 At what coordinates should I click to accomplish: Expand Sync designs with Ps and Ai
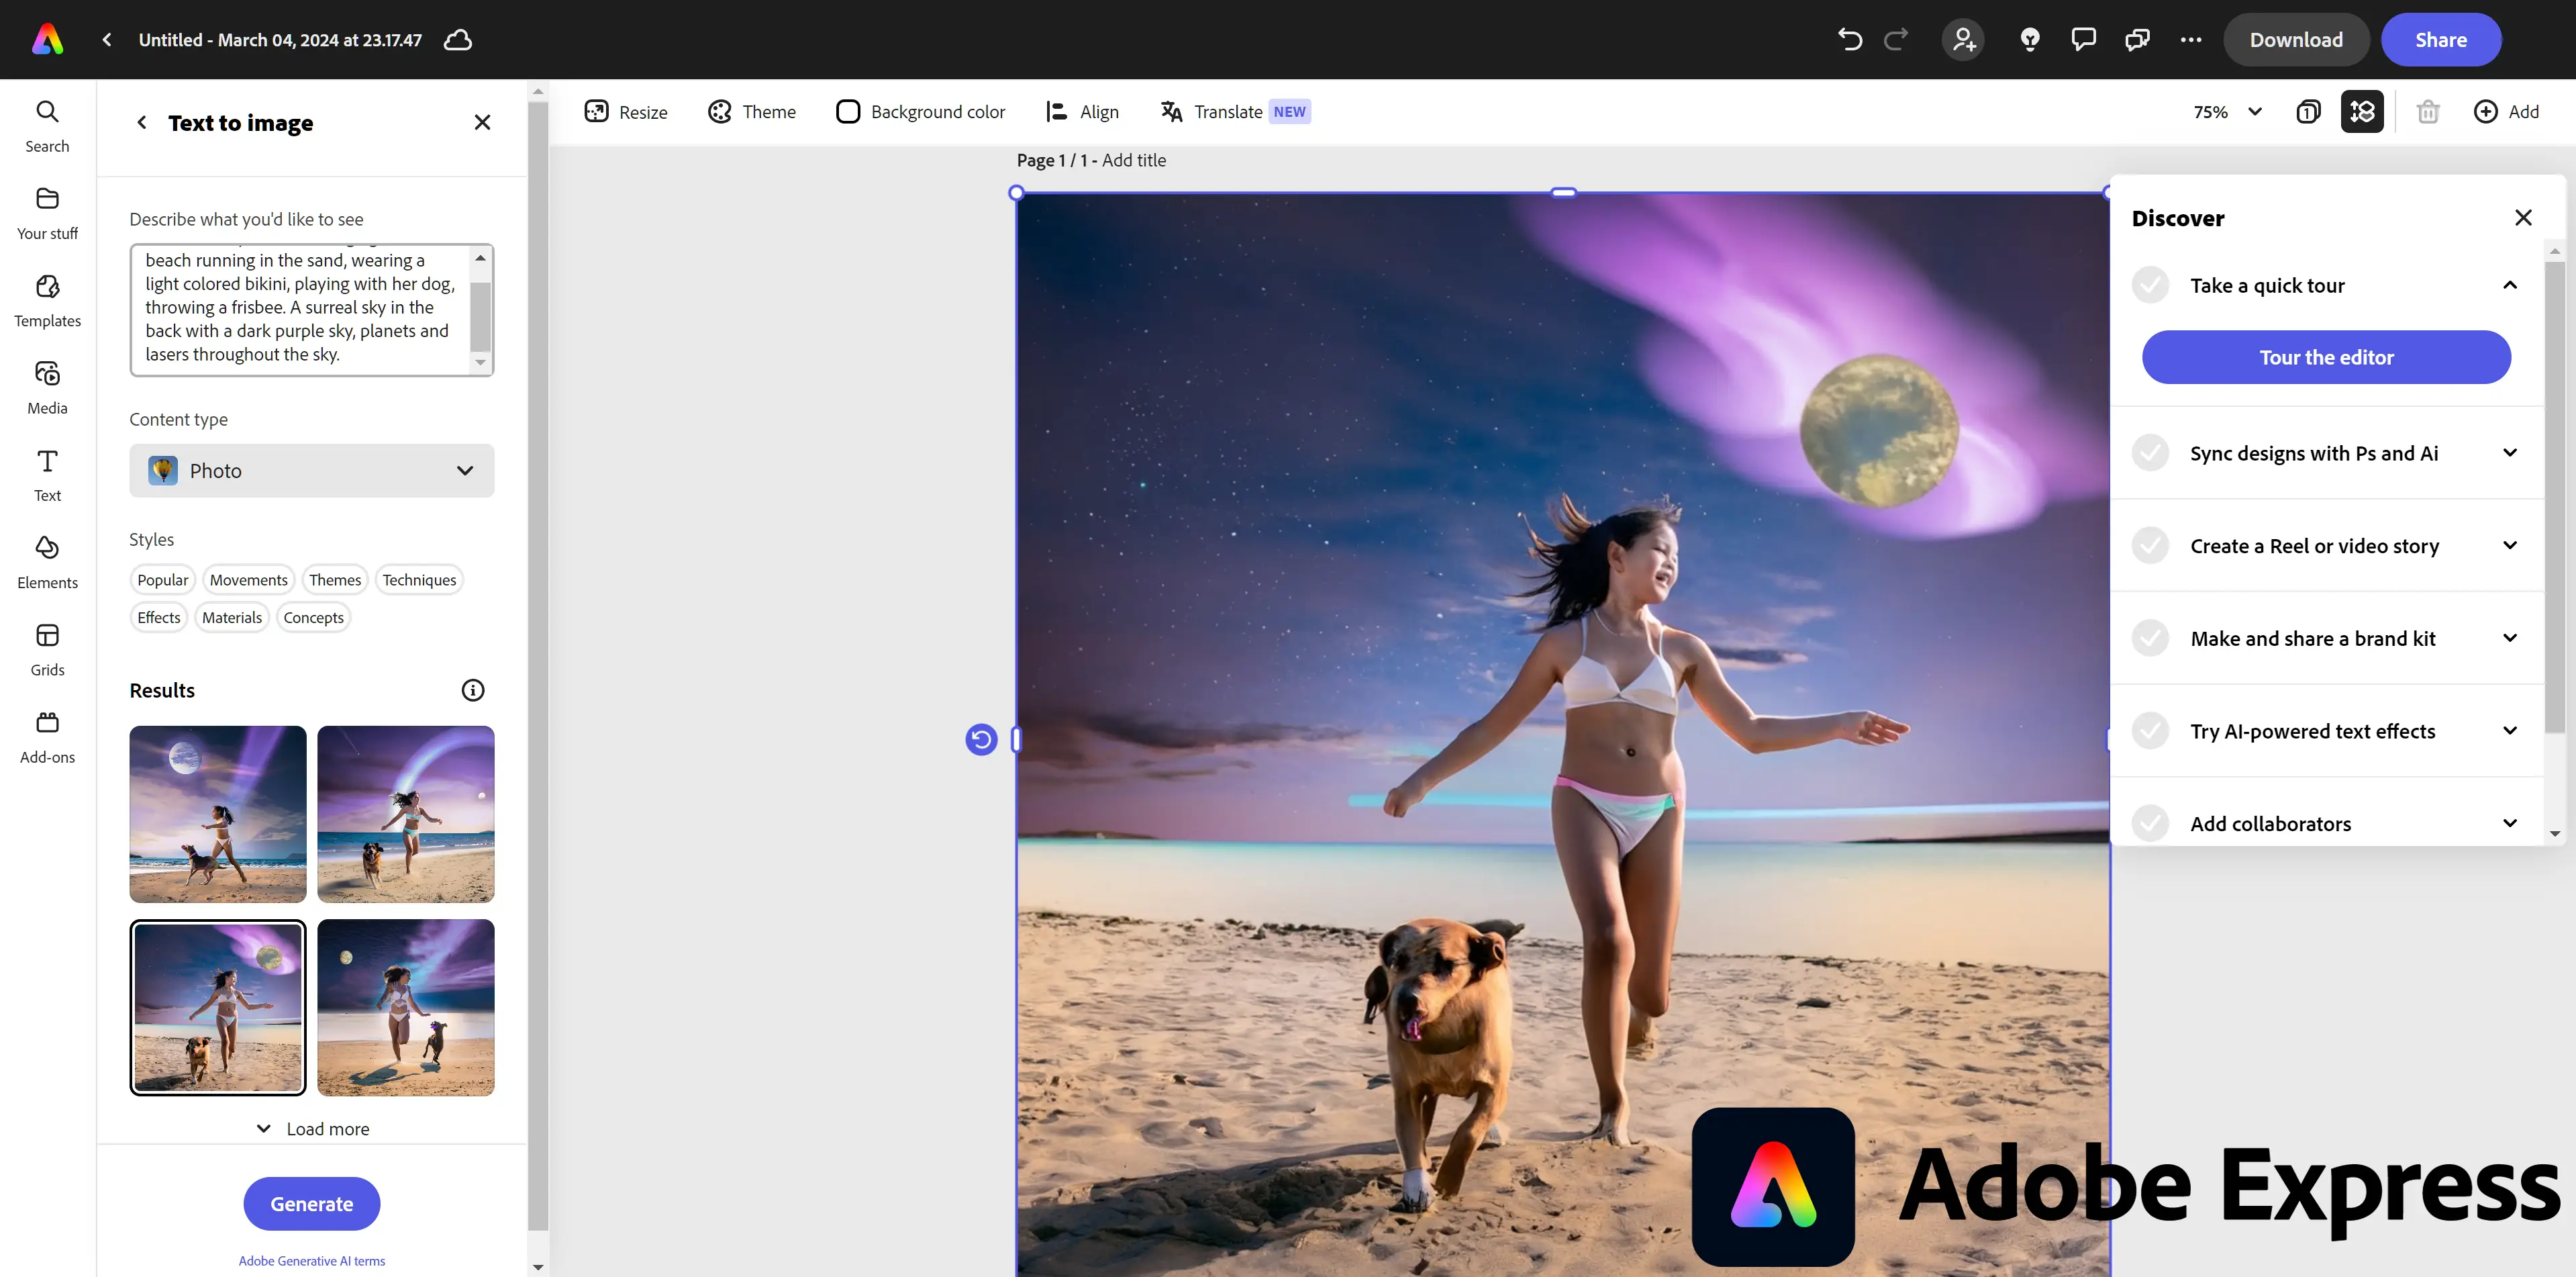click(x=2510, y=452)
